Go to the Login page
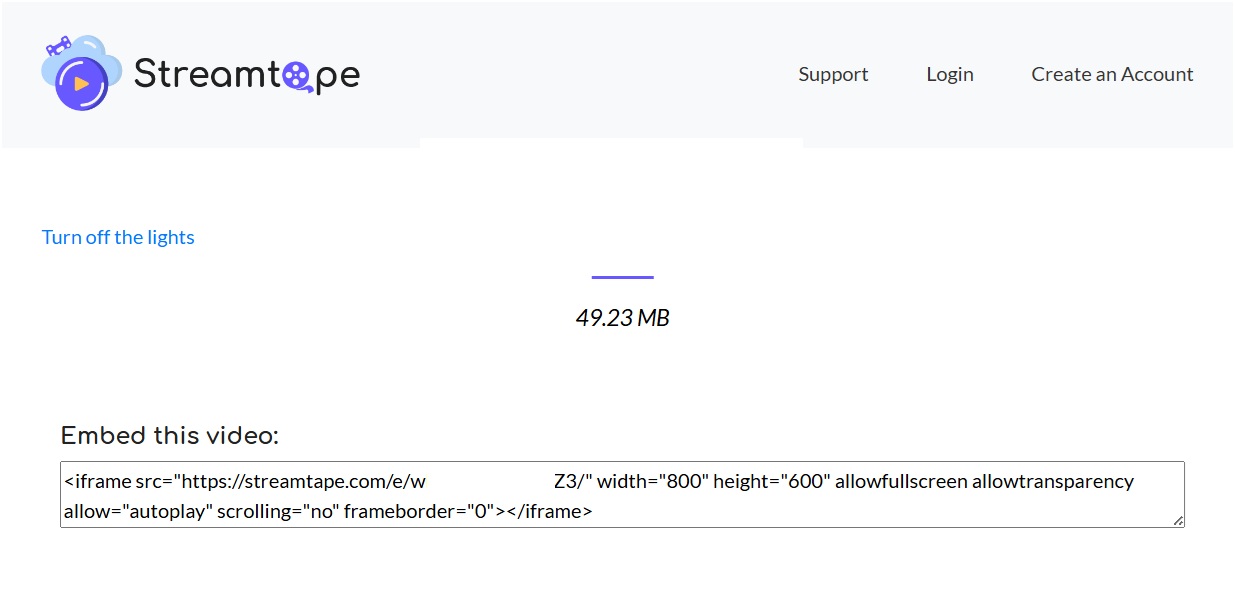 [x=949, y=74]
